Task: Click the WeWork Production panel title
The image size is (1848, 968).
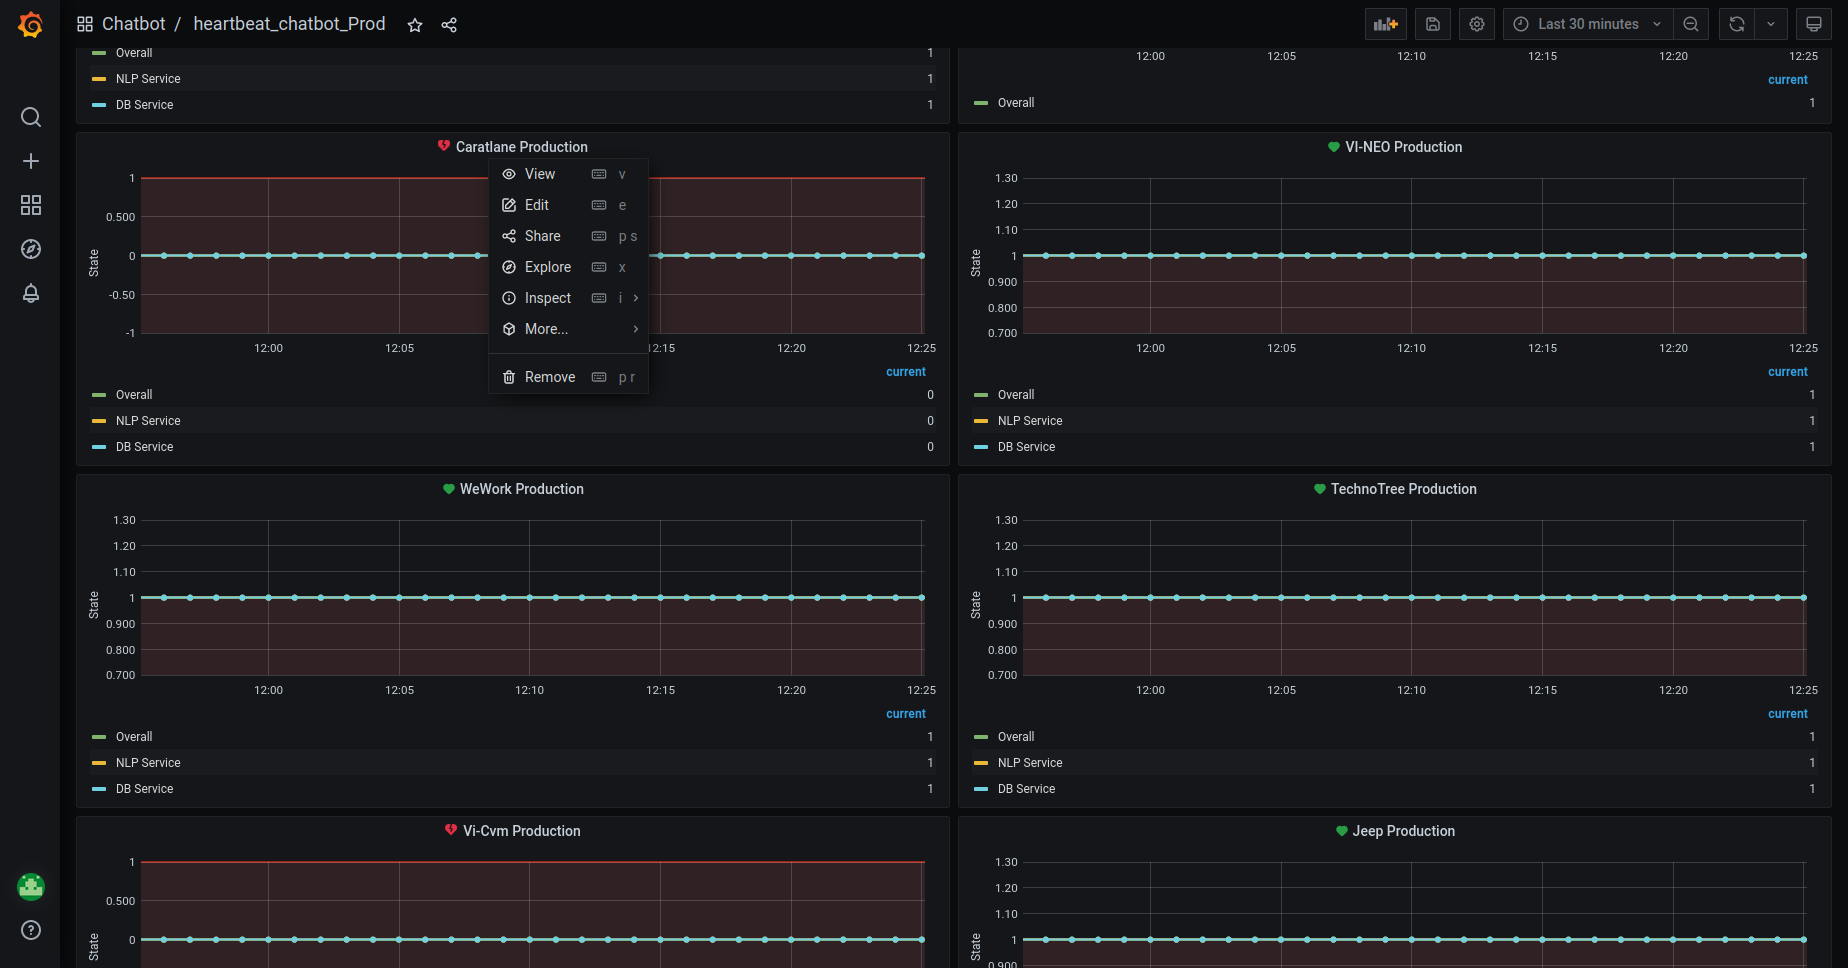Action: [x=521, y=489]
